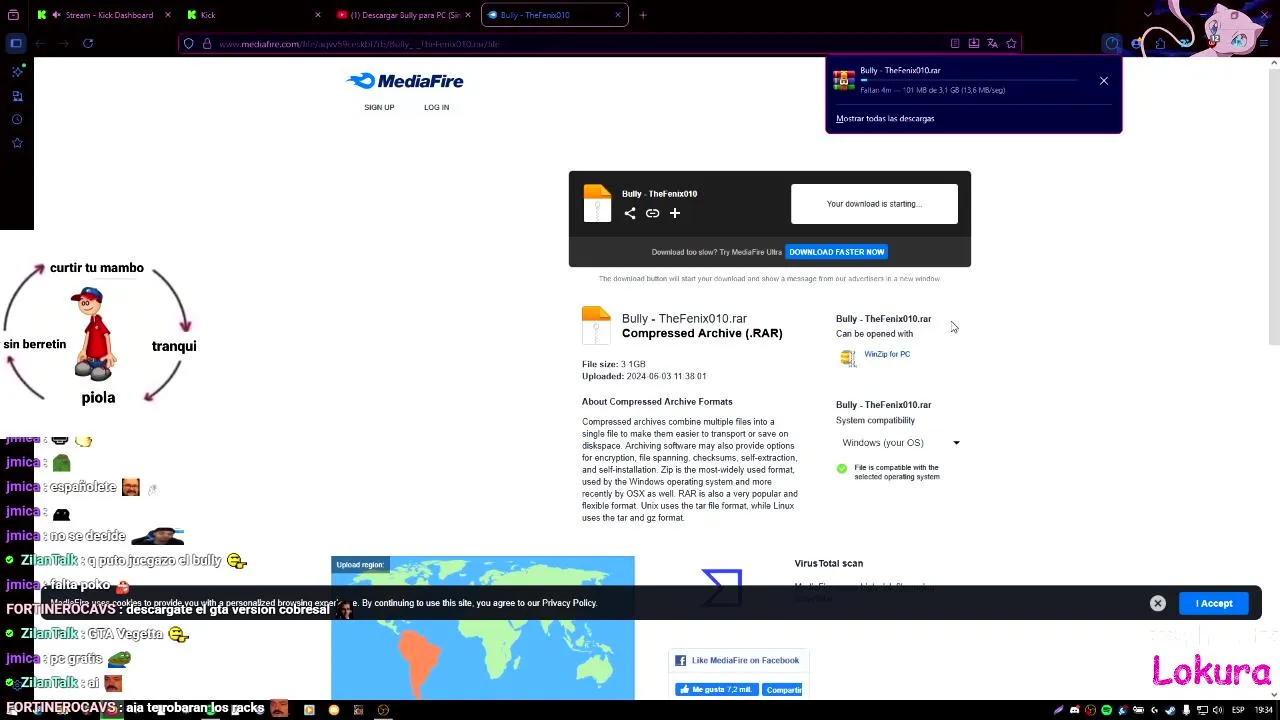The image size is (1280, 720).
Task: Click the install/download page icon in address bar
Action: point(973,43)
